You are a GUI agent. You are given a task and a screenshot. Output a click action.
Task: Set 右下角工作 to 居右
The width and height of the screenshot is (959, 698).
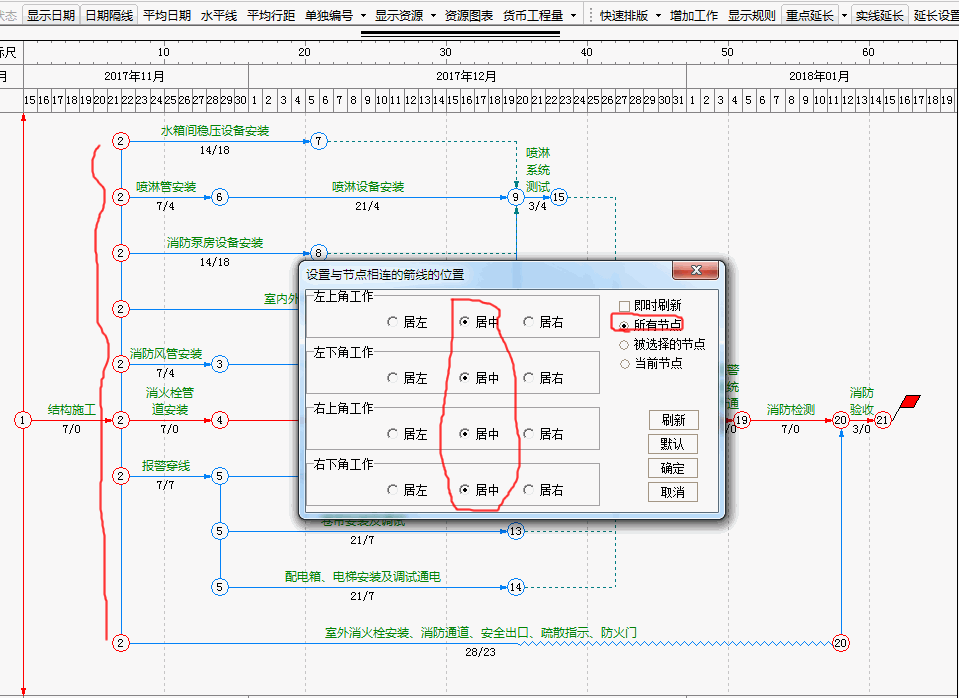pos(528,489)
